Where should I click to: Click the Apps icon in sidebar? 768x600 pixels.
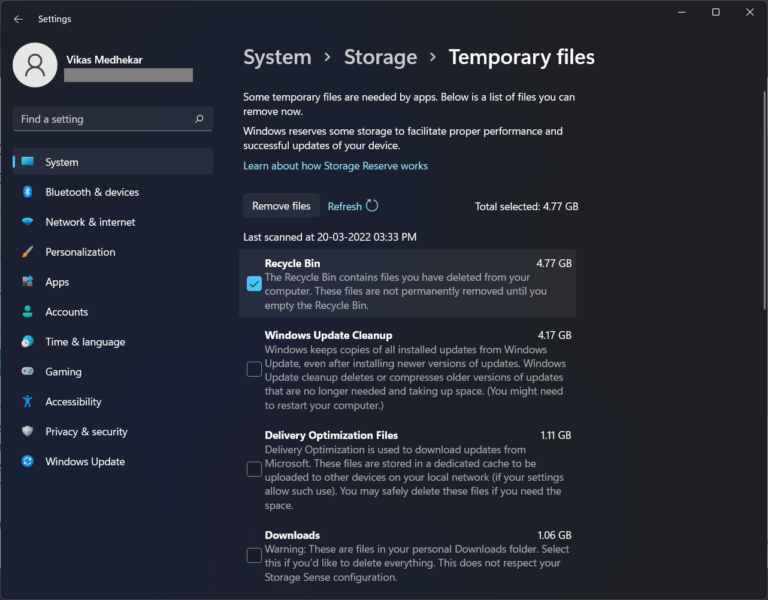tap(27, 282)
